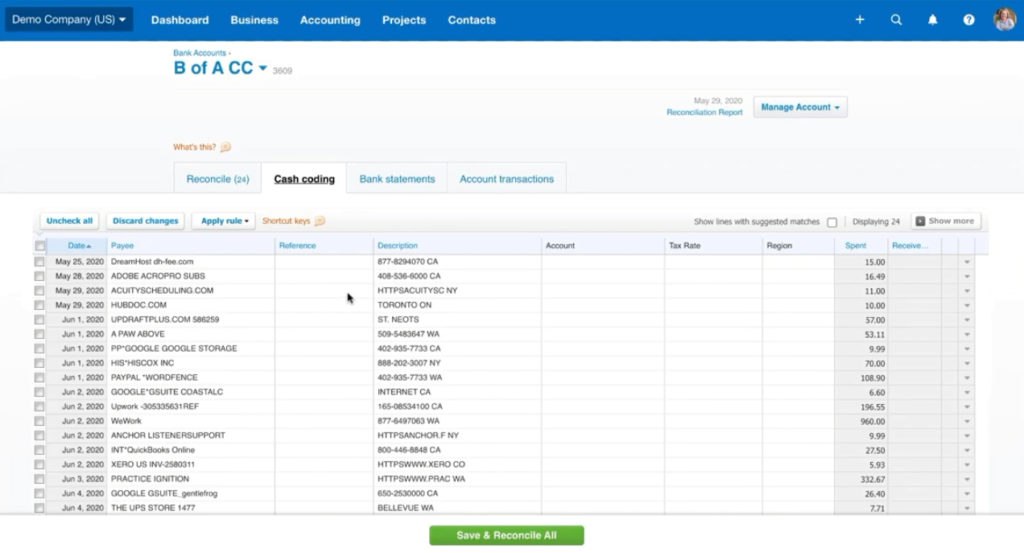Open the Reconciliation Report link
This screenshot has height=553, width=1024.
pos(704,113)
